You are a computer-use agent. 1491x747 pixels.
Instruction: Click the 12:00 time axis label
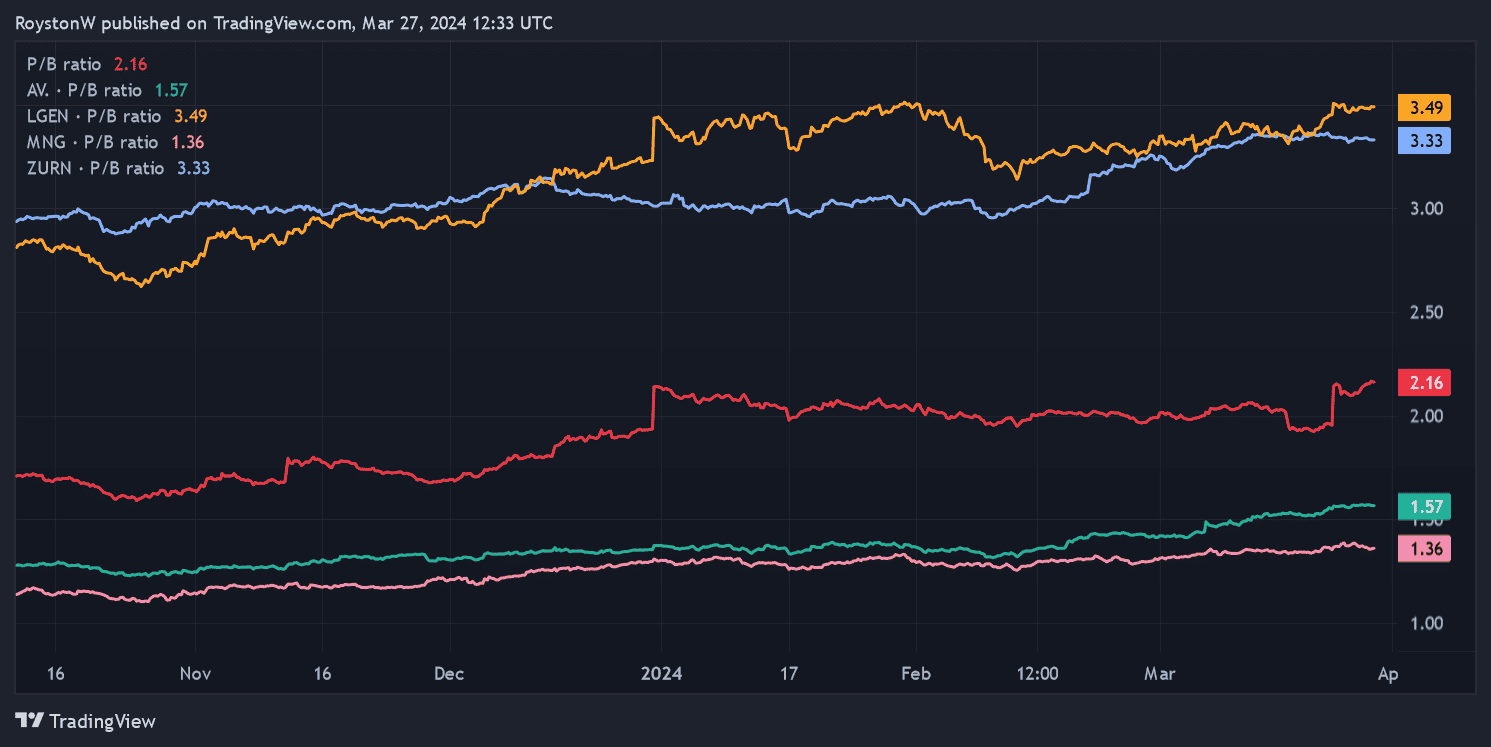(x=1037, y=674)
